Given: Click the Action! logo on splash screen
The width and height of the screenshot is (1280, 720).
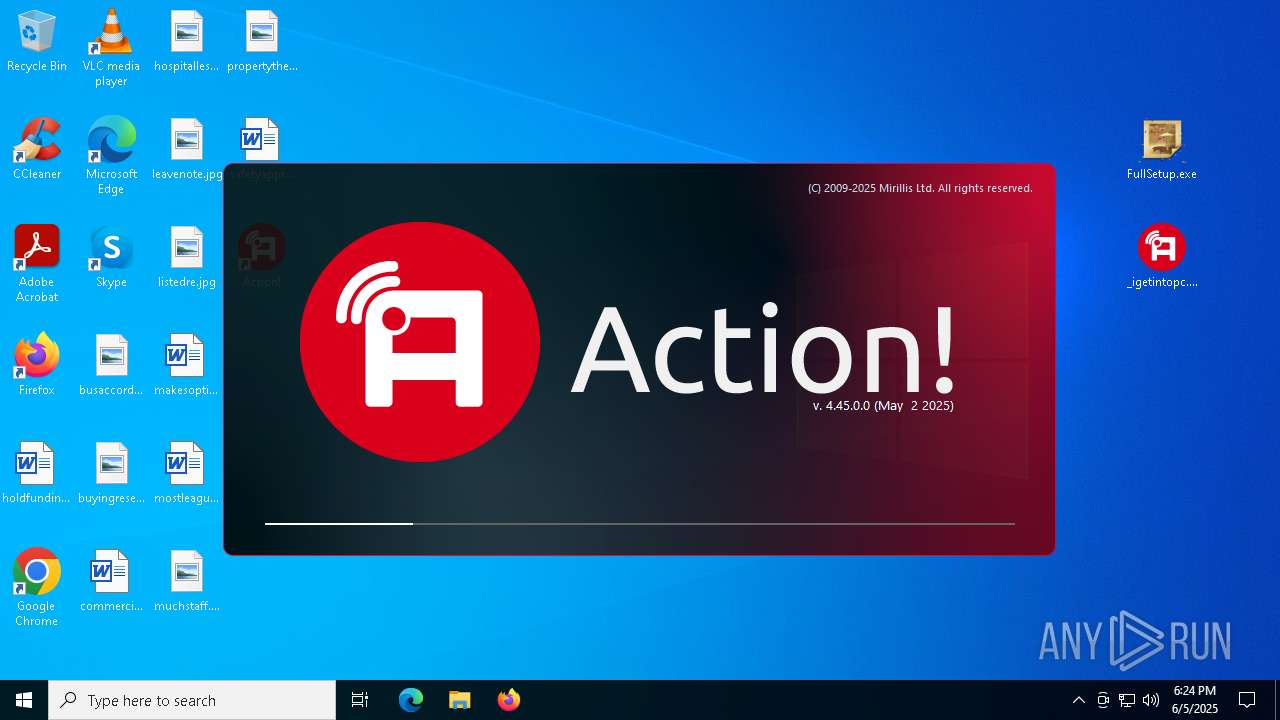Looking at the screenshot, I should click(x=420, y=342).
